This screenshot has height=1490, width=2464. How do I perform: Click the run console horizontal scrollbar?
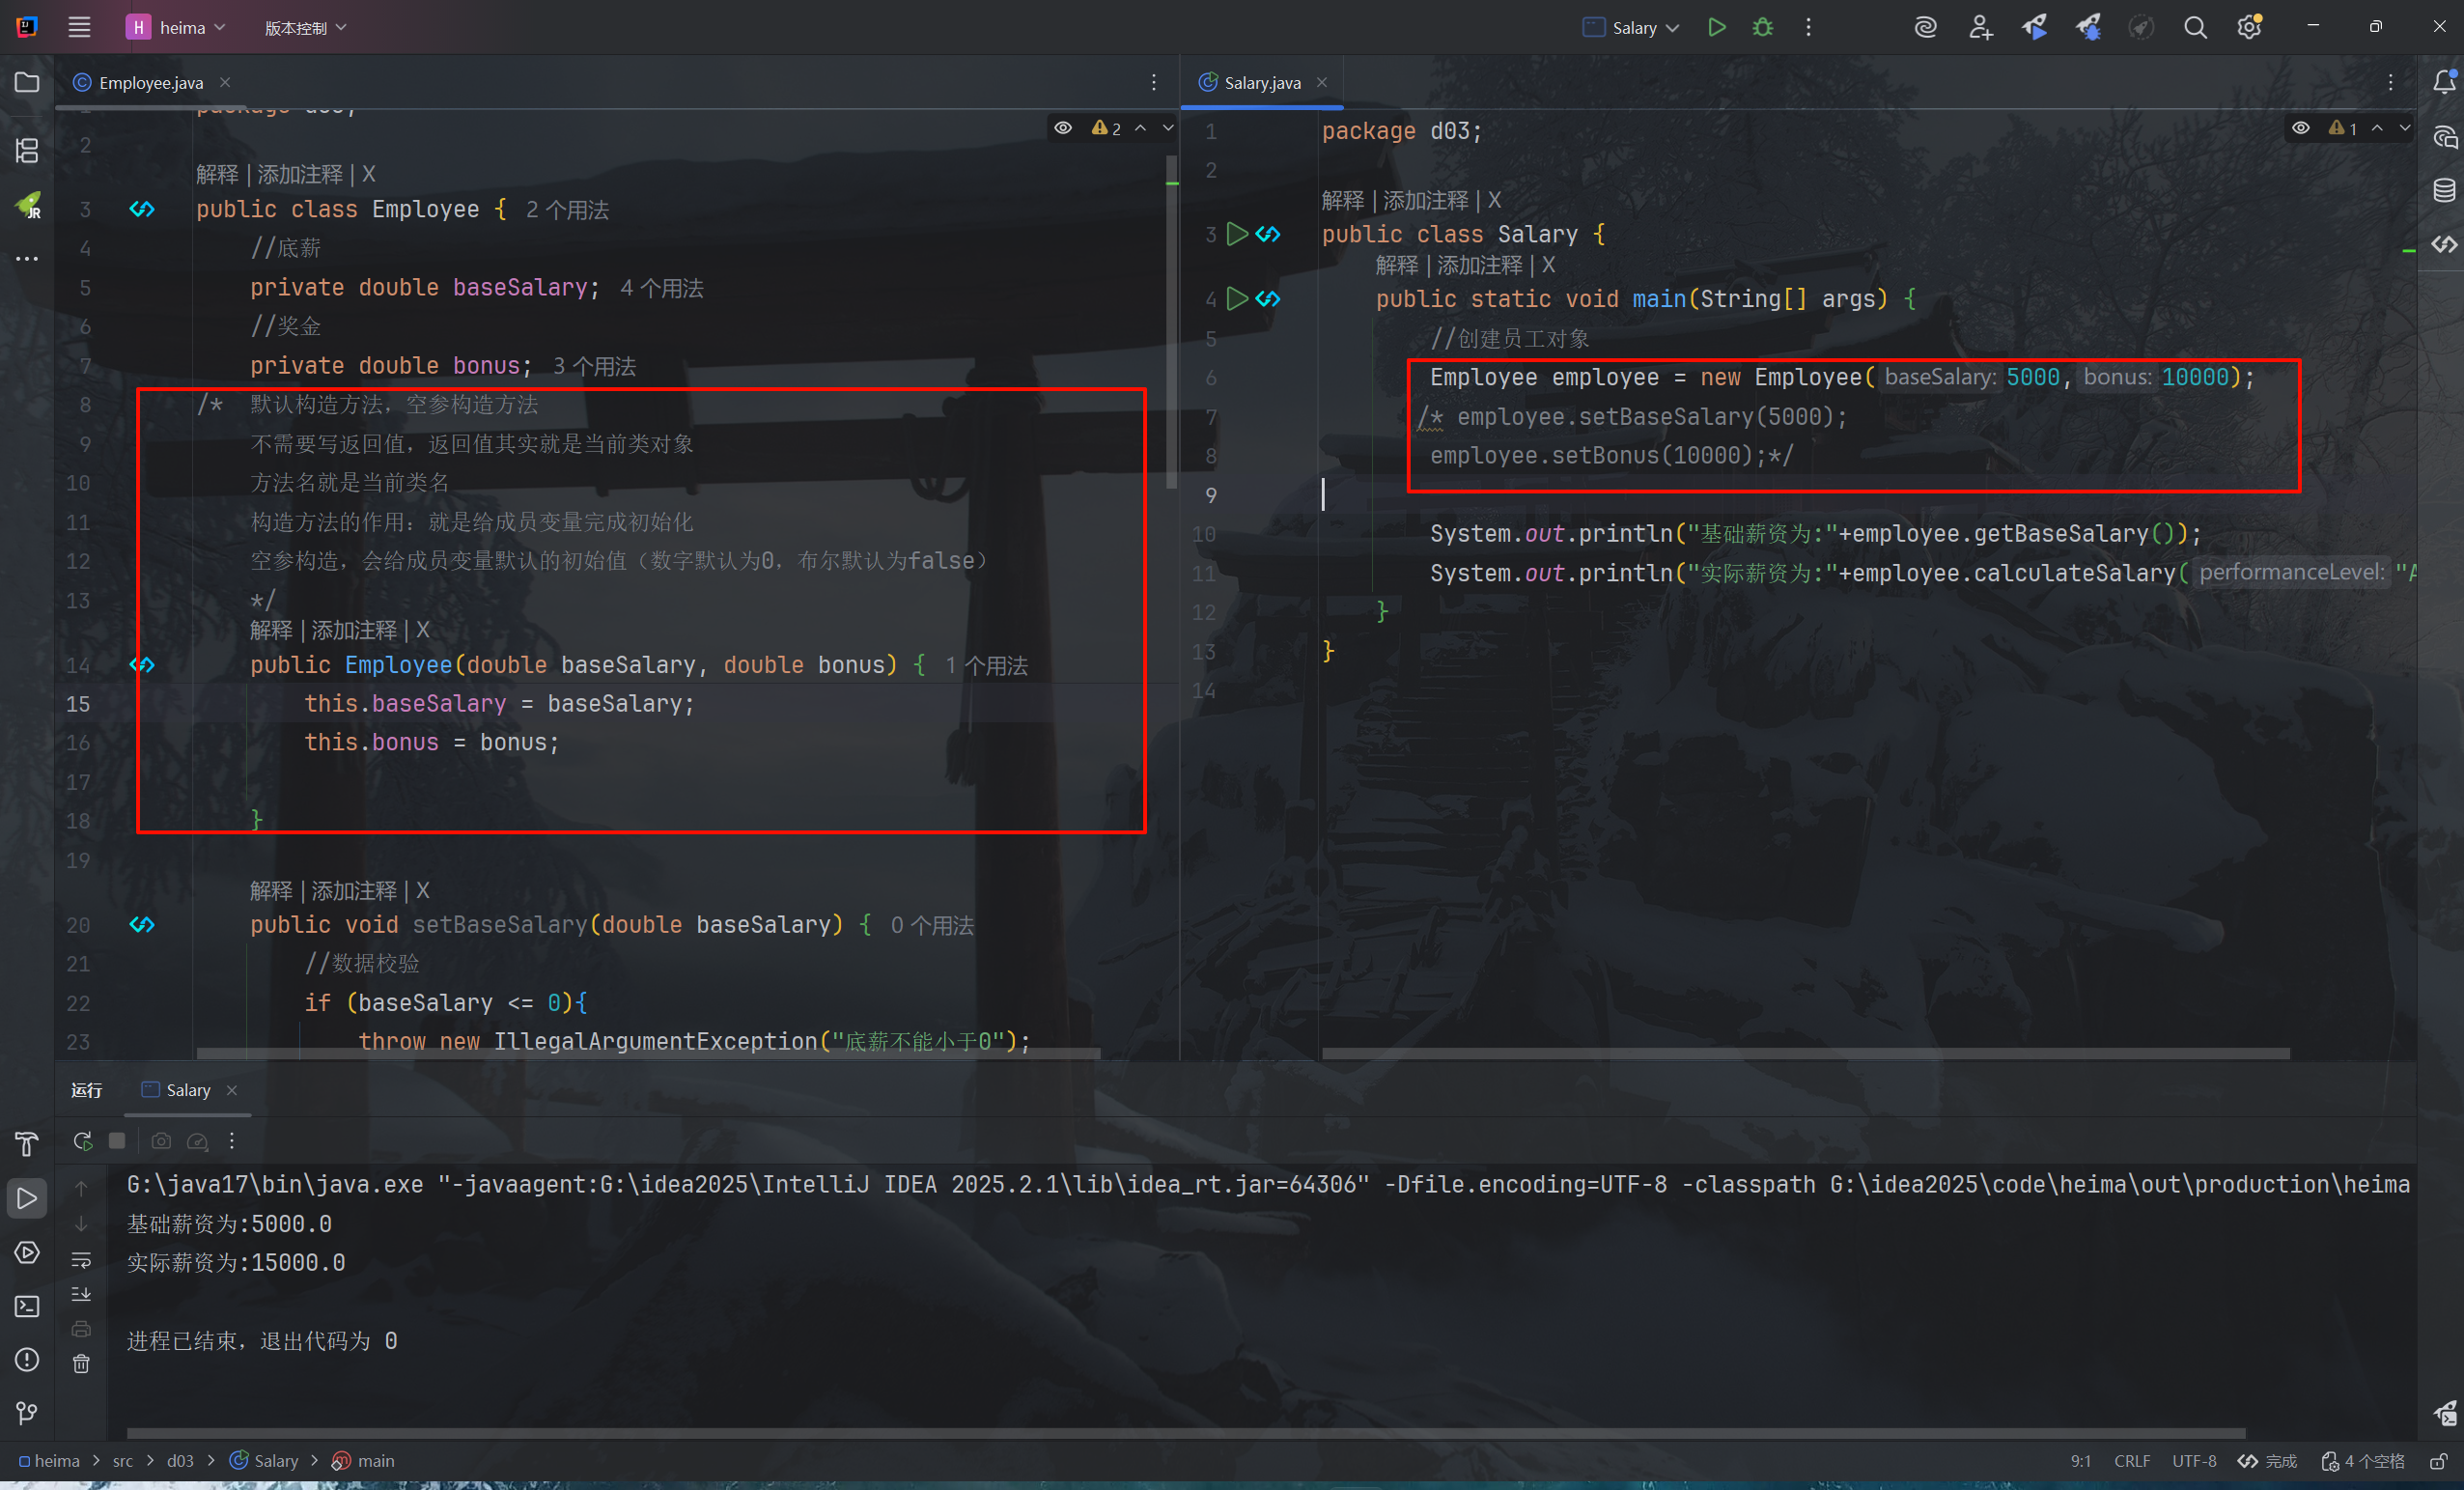(1185, 1432)
